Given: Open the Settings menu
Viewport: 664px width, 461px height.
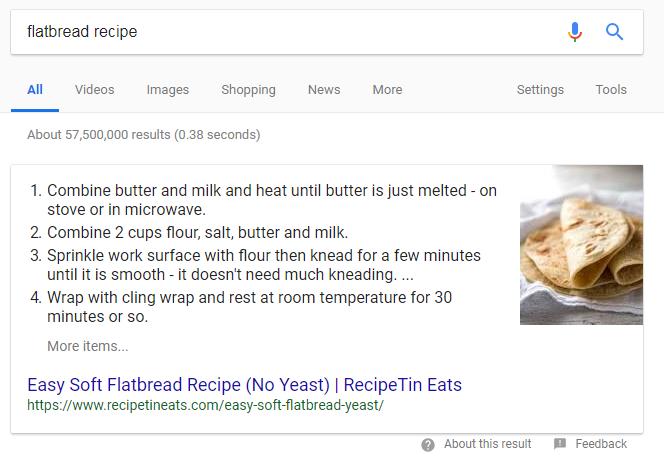Looking at the screenshot, I should coord(540,90).
